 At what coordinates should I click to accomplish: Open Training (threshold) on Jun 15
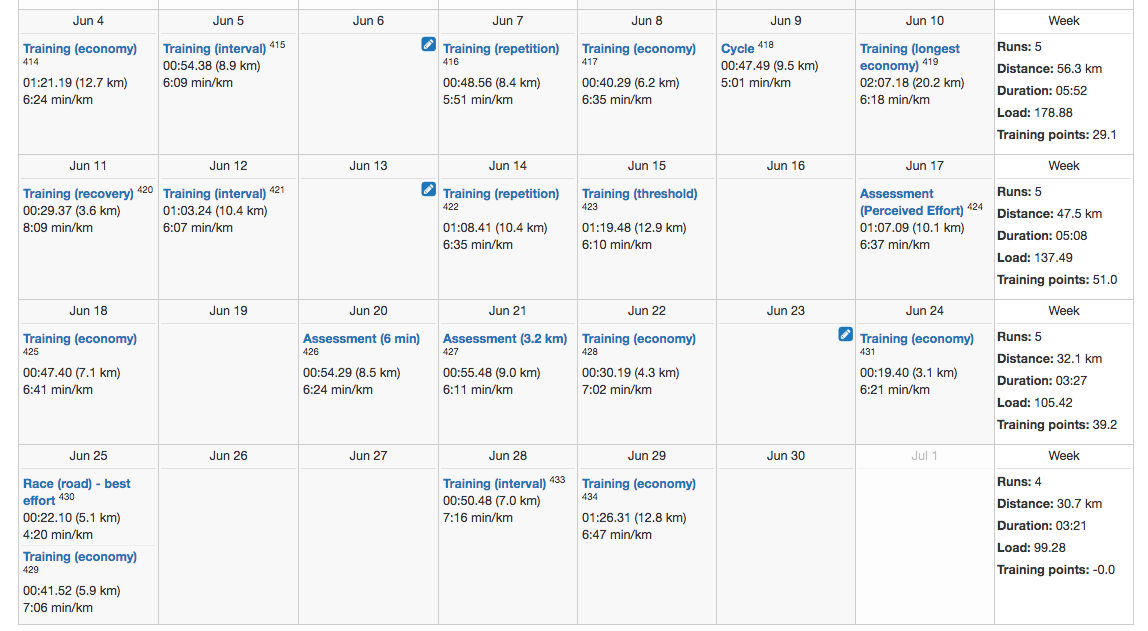point(640,193)
